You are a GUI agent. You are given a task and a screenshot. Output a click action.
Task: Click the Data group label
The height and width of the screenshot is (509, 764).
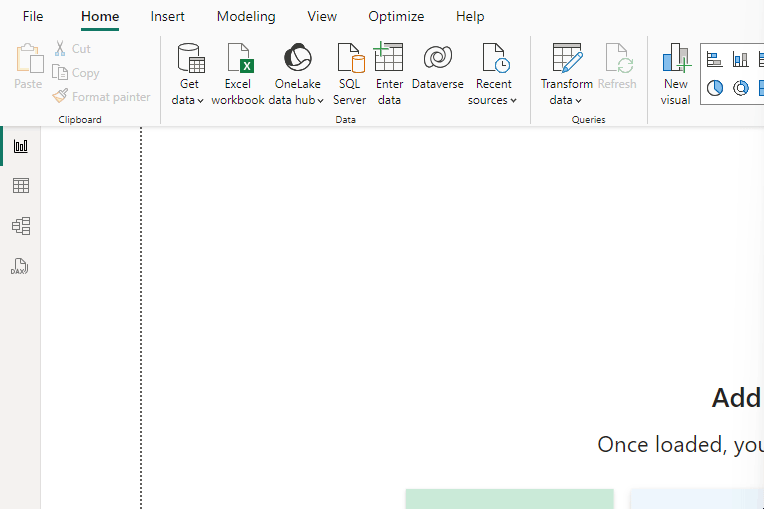(x=345, y=120)
